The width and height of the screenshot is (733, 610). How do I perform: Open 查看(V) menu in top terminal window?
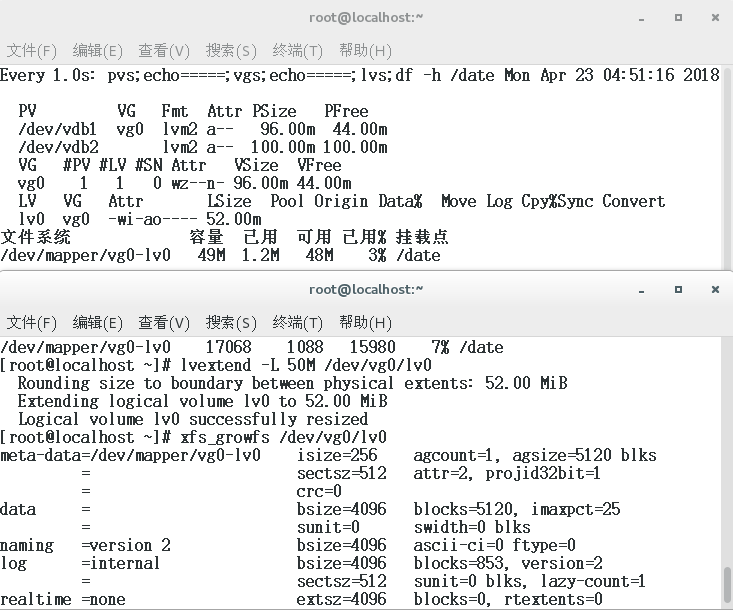point(164,50)
